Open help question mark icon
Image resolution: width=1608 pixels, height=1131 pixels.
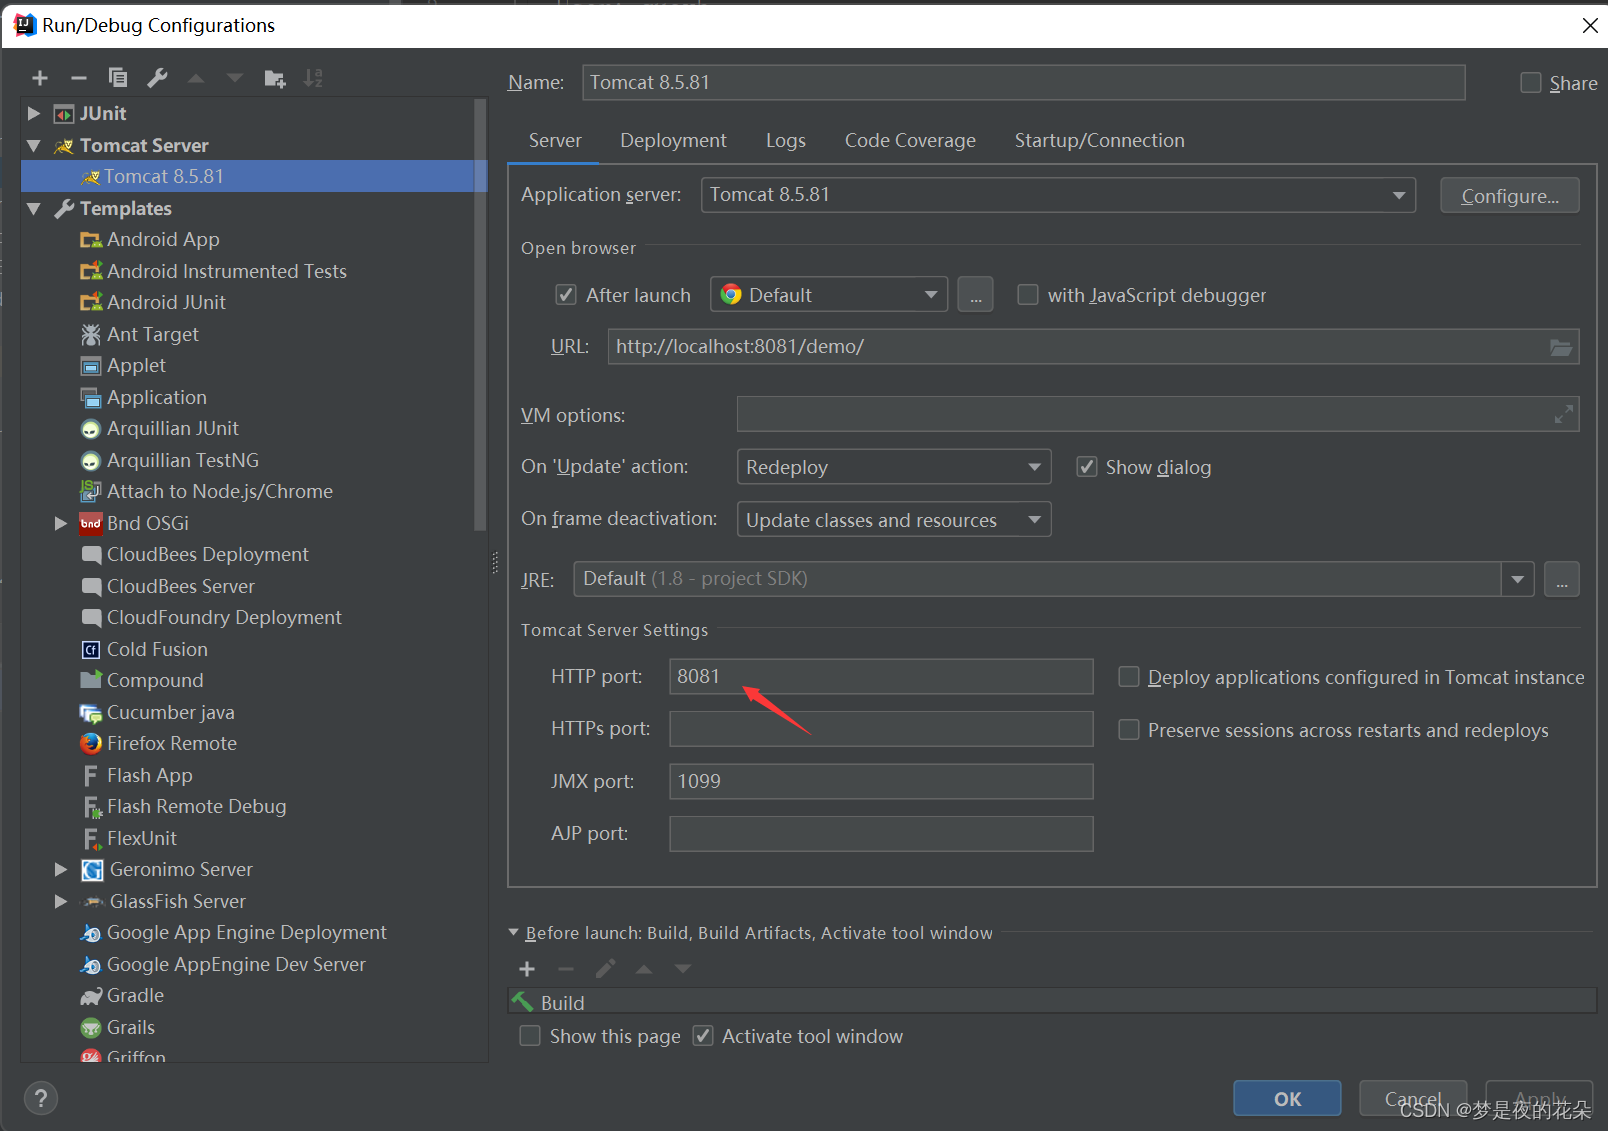point(40,1099)
